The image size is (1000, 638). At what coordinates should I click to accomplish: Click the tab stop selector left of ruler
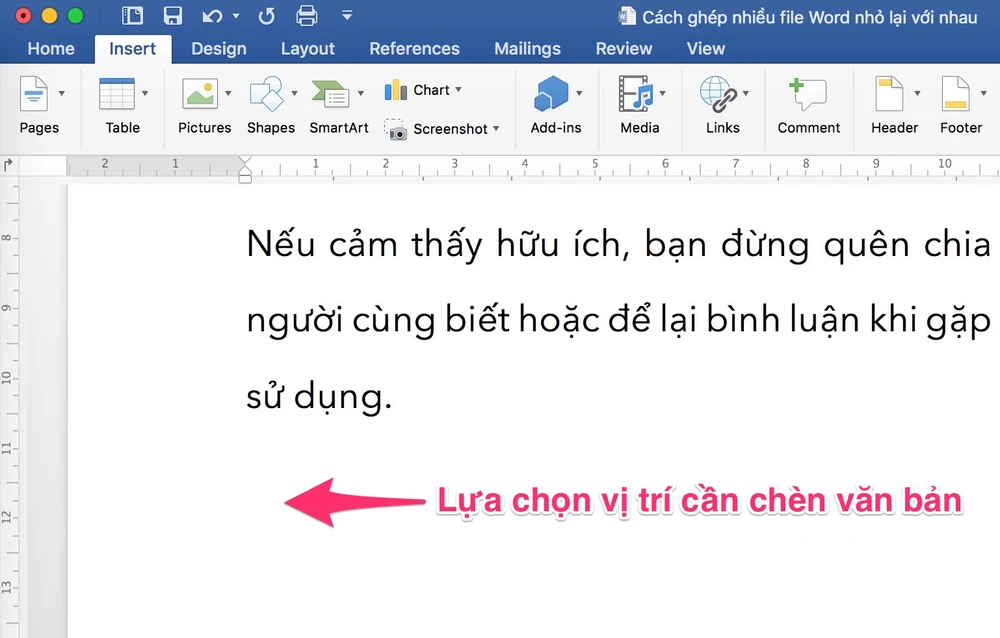pos(9,164)
